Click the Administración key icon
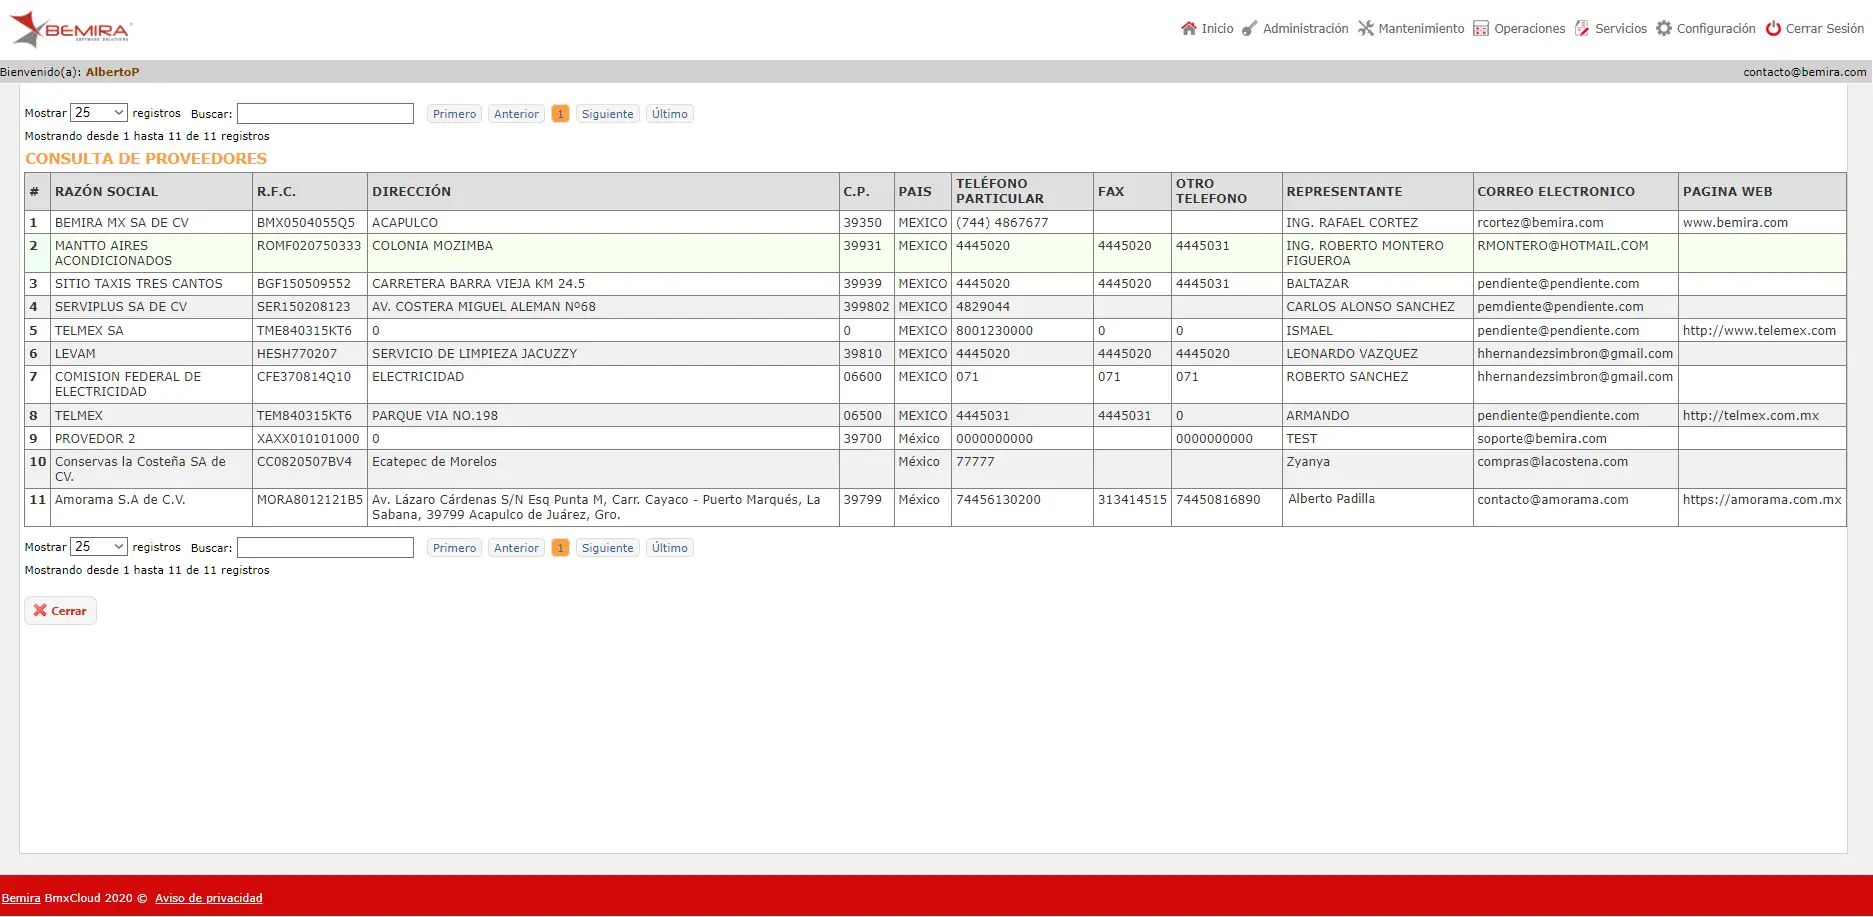The width and height of the screenshot is (1873, 917). click(x=1250, y=28)
